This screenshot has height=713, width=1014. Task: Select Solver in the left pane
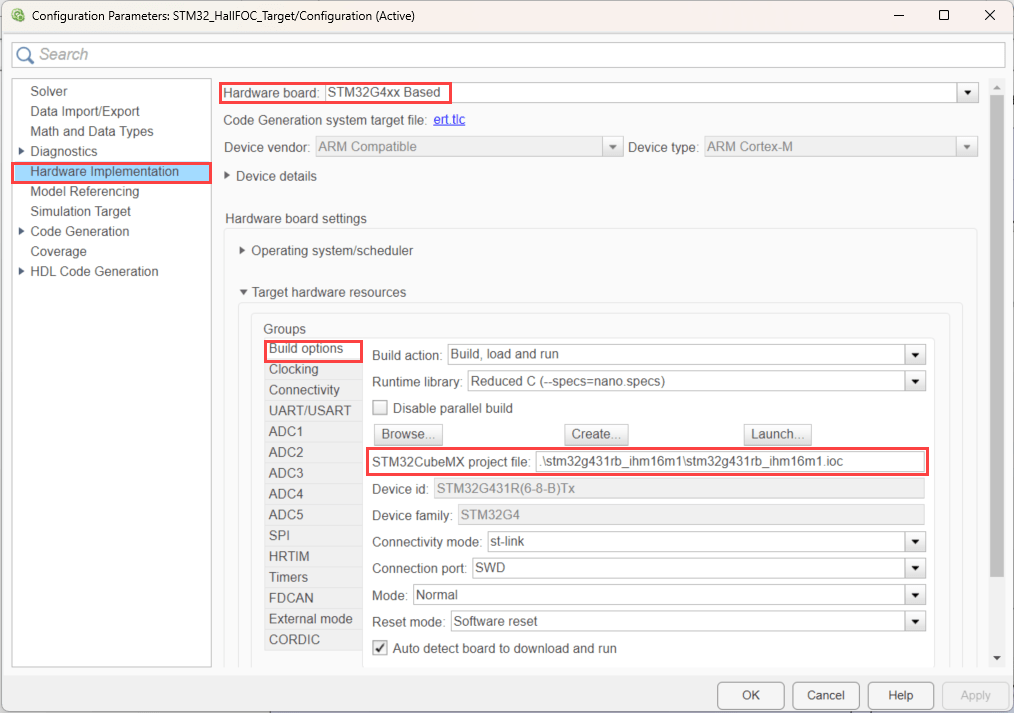49,91
